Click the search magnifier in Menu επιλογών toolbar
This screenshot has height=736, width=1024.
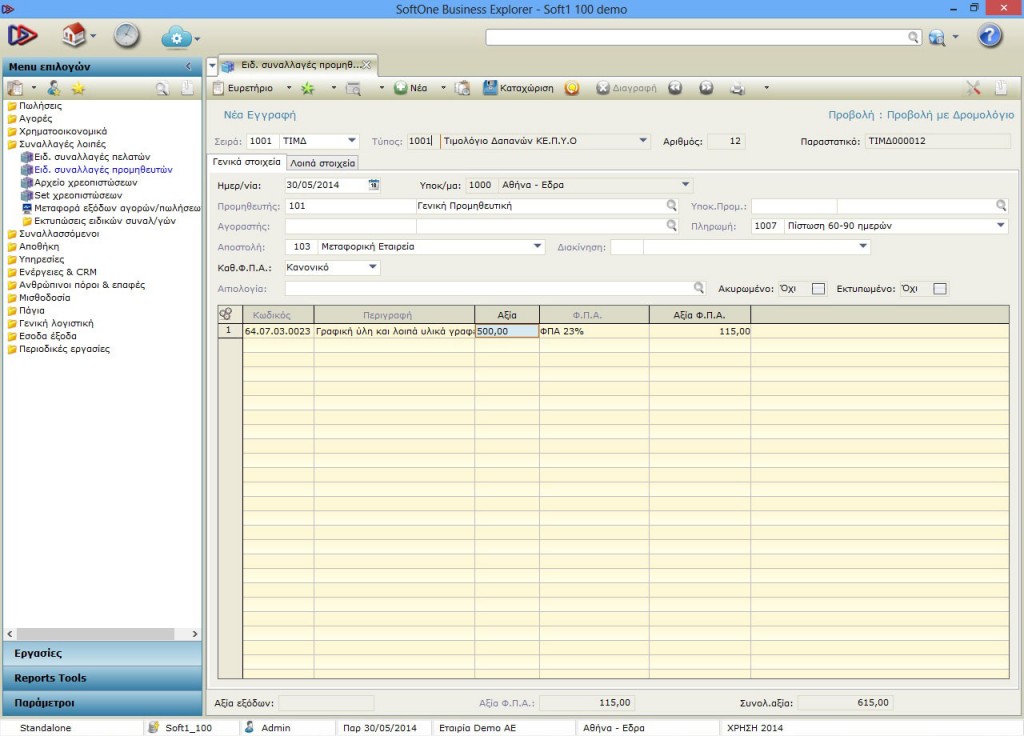tap(161, 88)
